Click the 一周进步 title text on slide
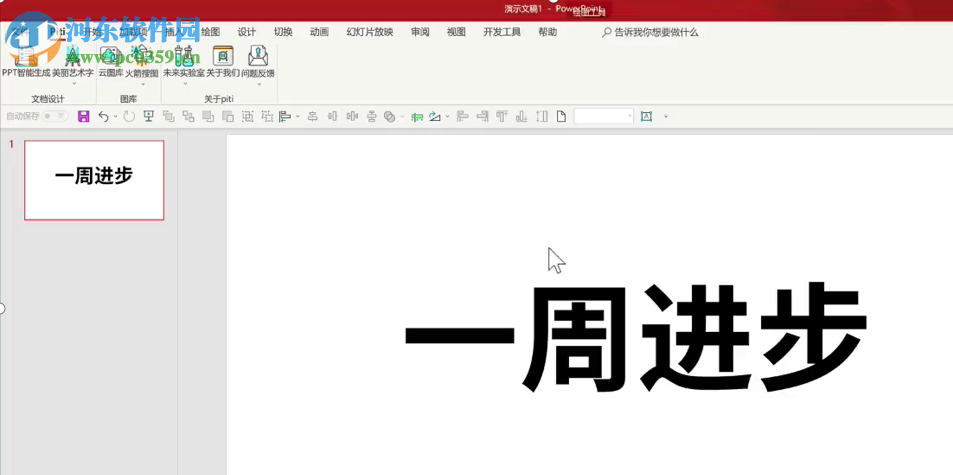 pos(635,339)
